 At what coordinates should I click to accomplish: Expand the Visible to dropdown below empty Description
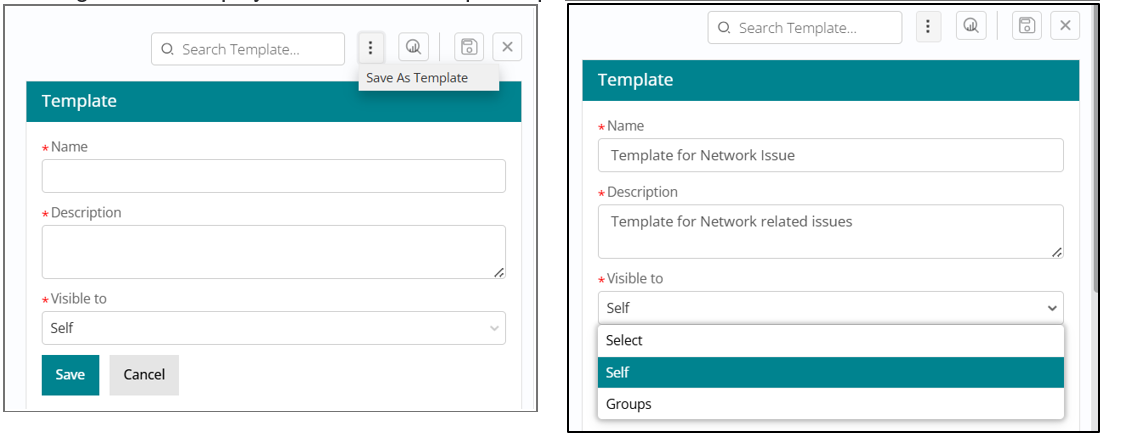point(273,328)
